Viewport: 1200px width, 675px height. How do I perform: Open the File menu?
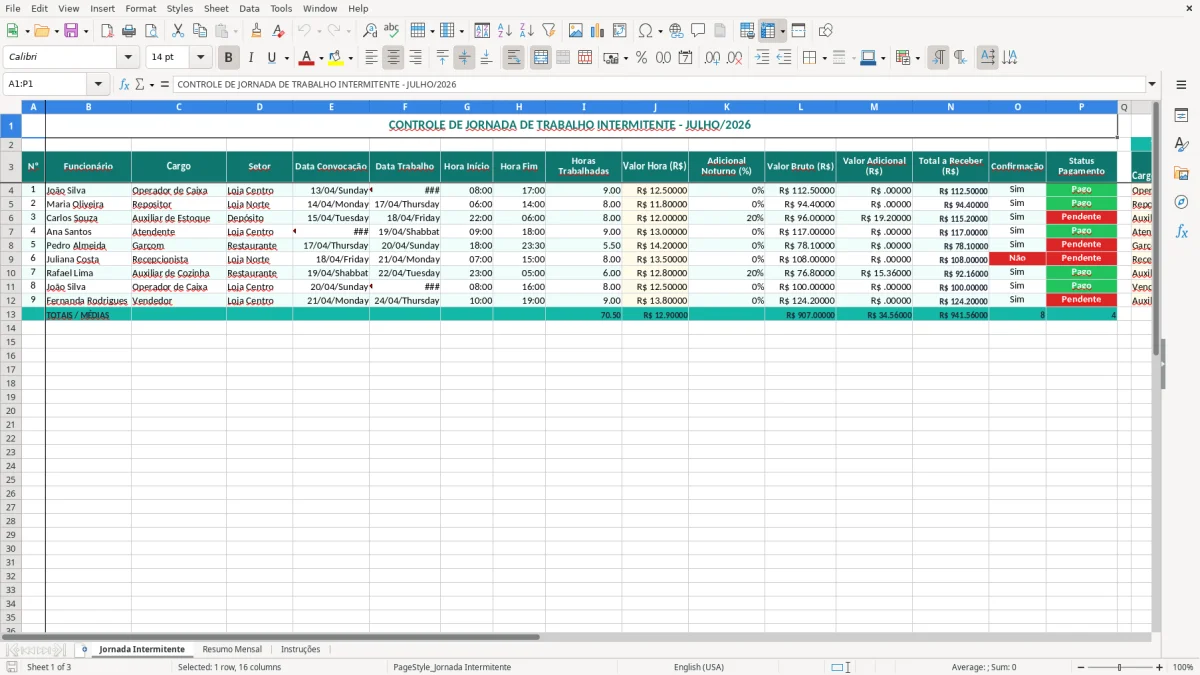pyautogui.click(x=12, y=8)
